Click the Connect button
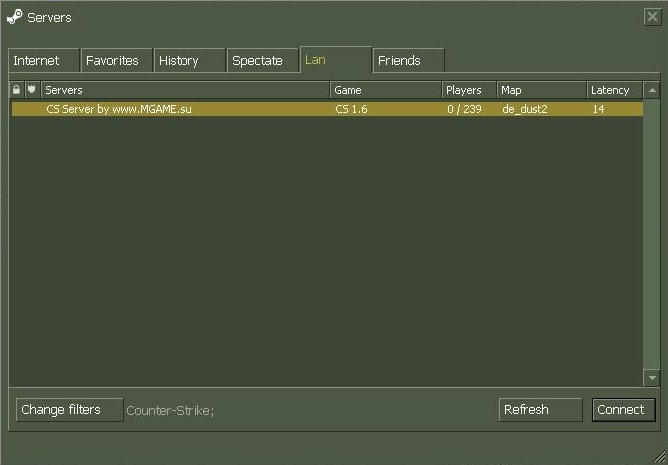Image resolution: width=668 pixels, height=465 pixels. tap(623, 410)
